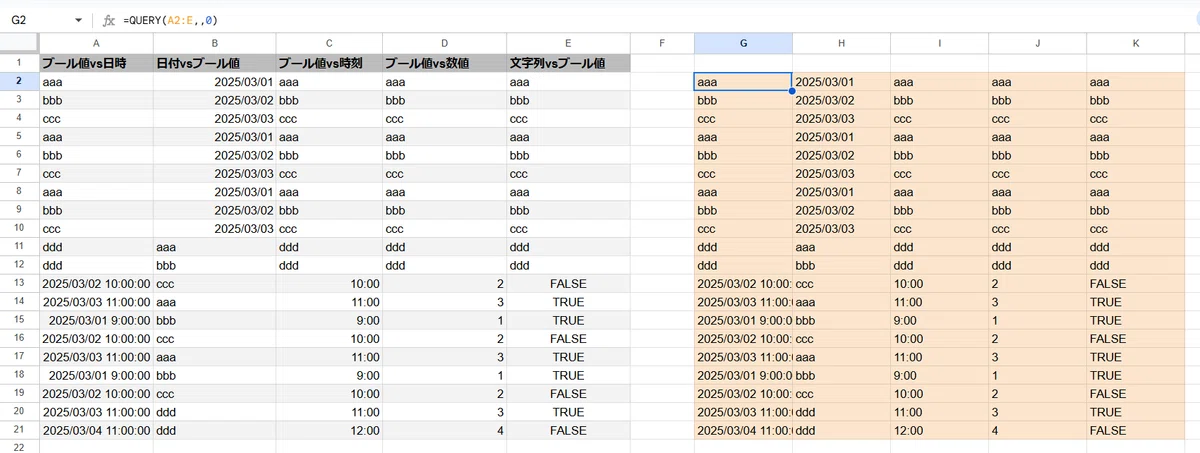Click cell B11 containing aaa
Viewport: 1200px width, 453px height.
(214, 246)
